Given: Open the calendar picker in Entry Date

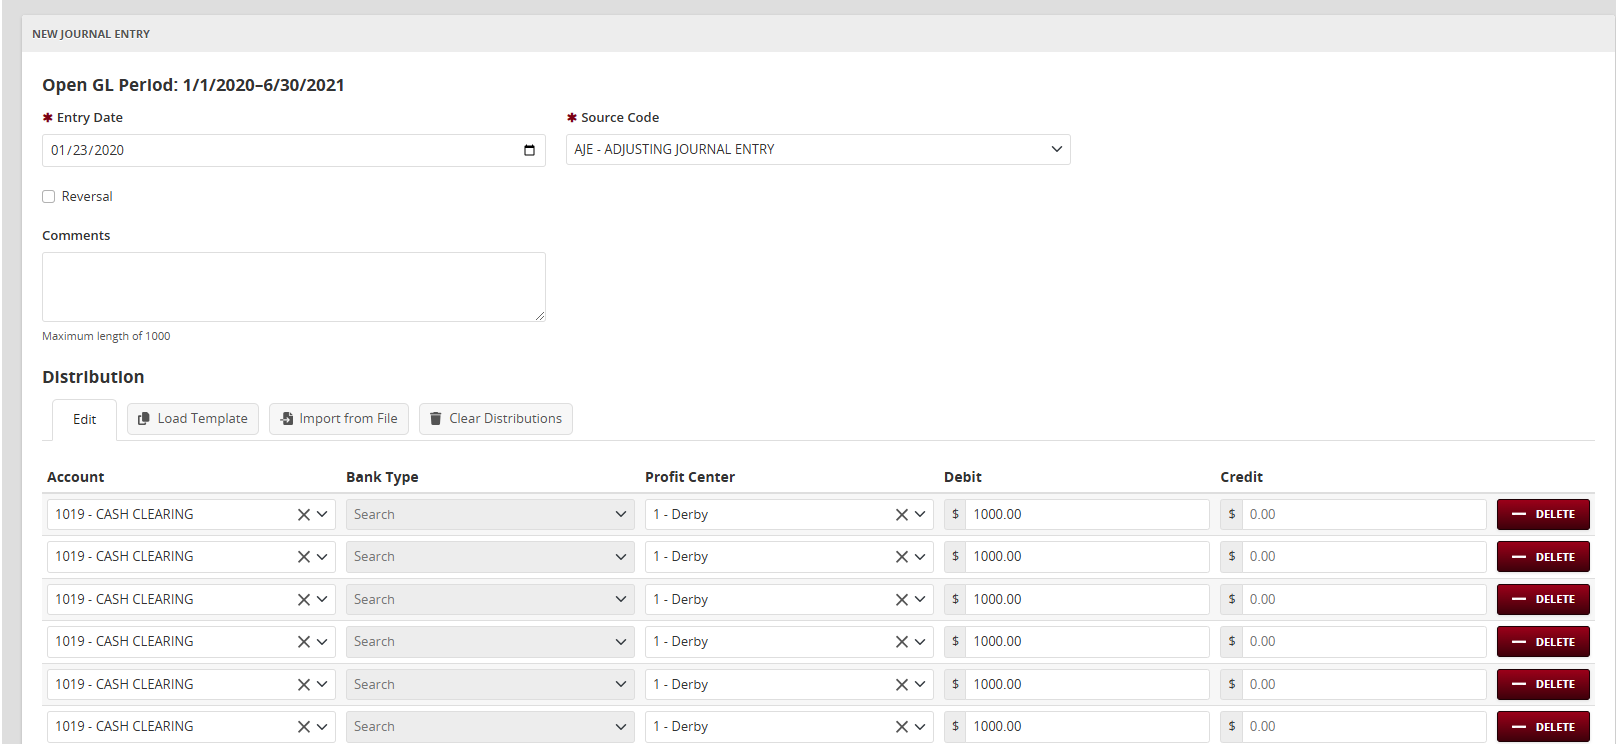Looking at the screenshot, I should tap(529, 150).
